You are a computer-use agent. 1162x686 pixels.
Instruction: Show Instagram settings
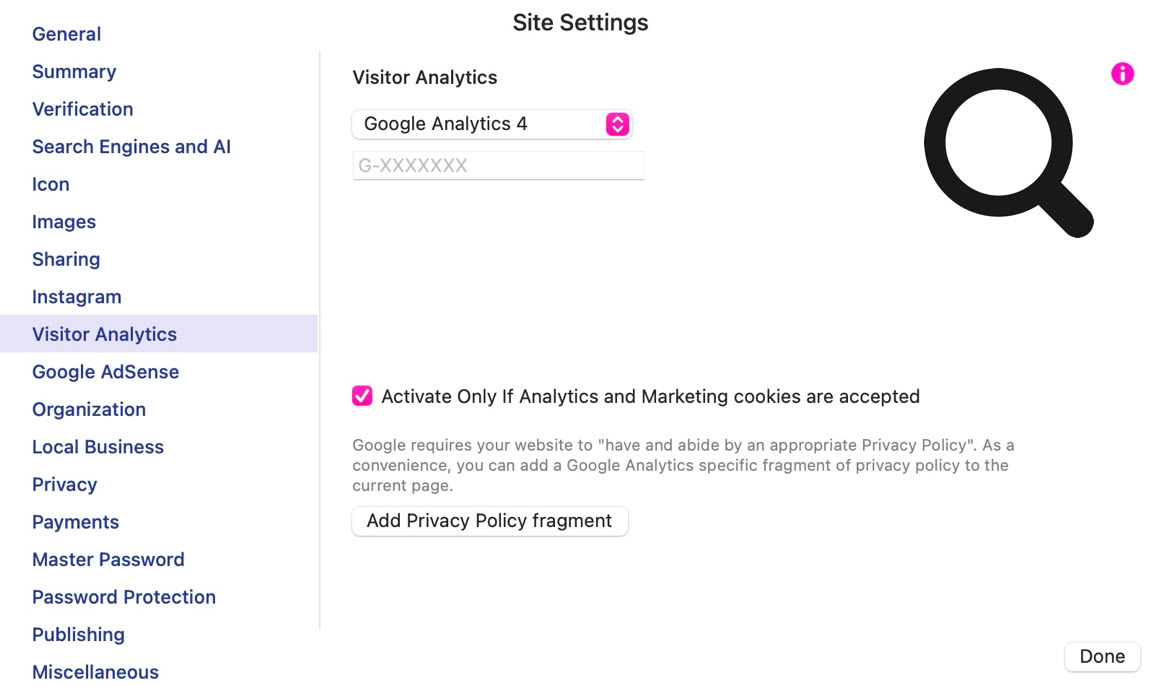tap(77, 297)
